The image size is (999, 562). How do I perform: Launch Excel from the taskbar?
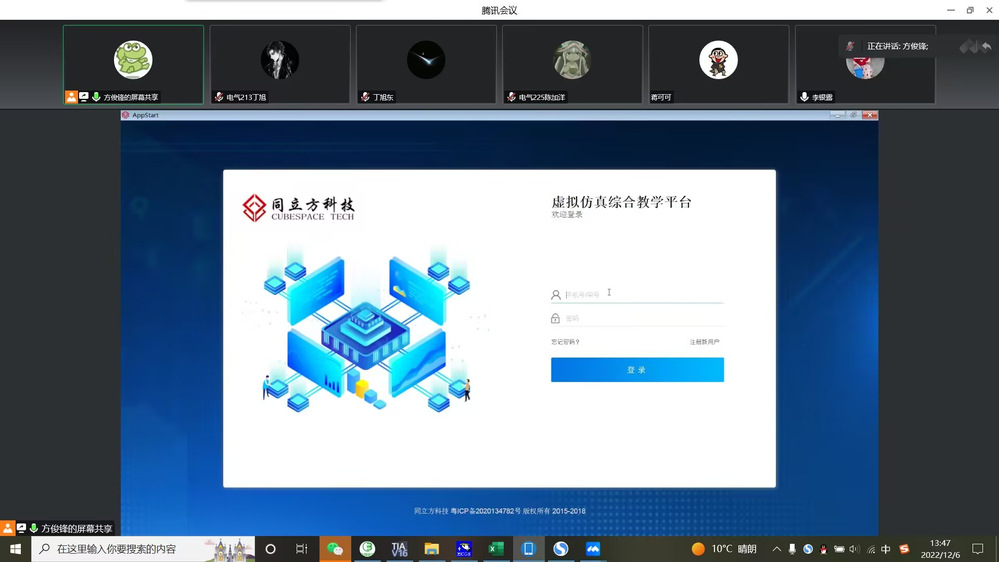click(x=496, y=549)
